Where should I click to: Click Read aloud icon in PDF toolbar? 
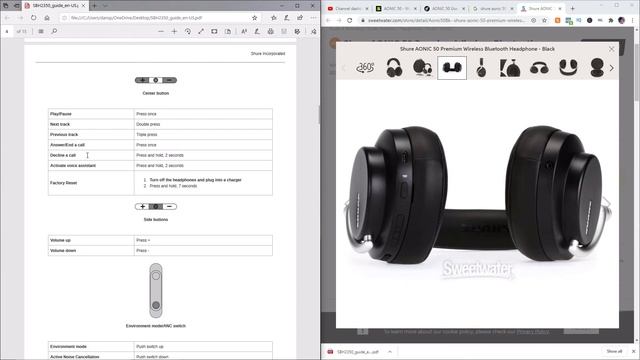pos(244,31)
